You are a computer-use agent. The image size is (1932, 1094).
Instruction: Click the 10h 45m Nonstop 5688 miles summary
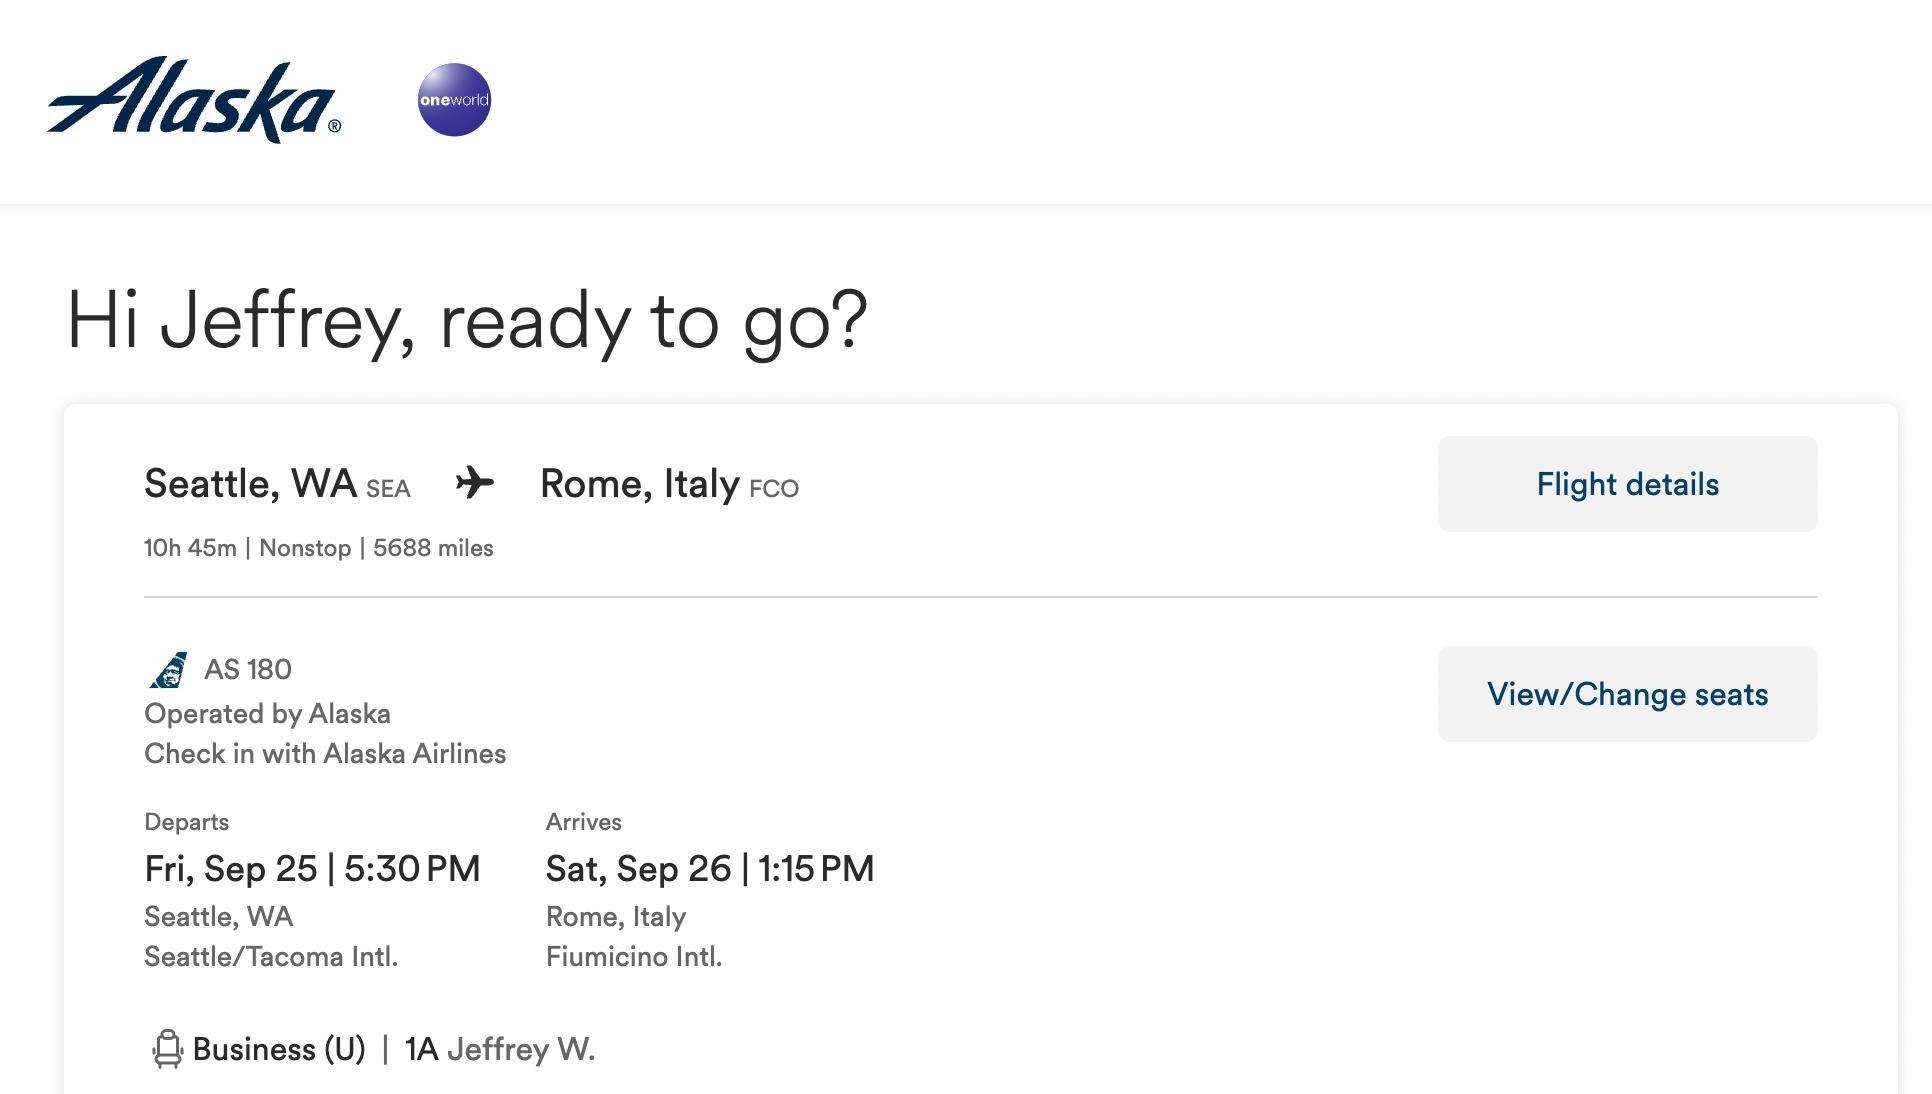pos(318,548)
